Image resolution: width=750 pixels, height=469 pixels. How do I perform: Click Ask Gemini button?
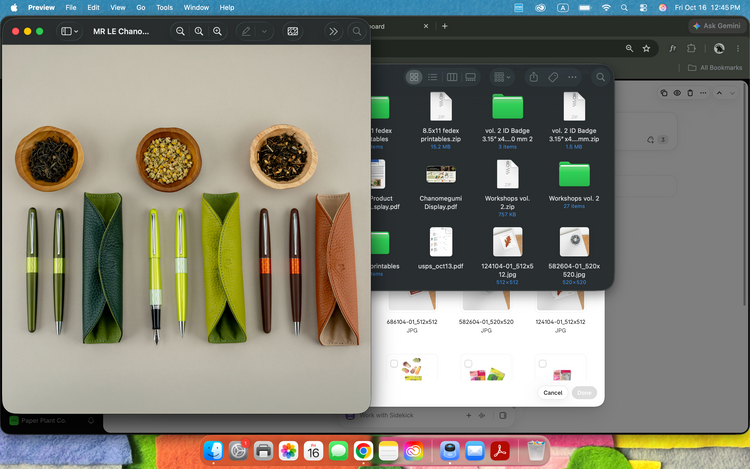tap(716, 26)
